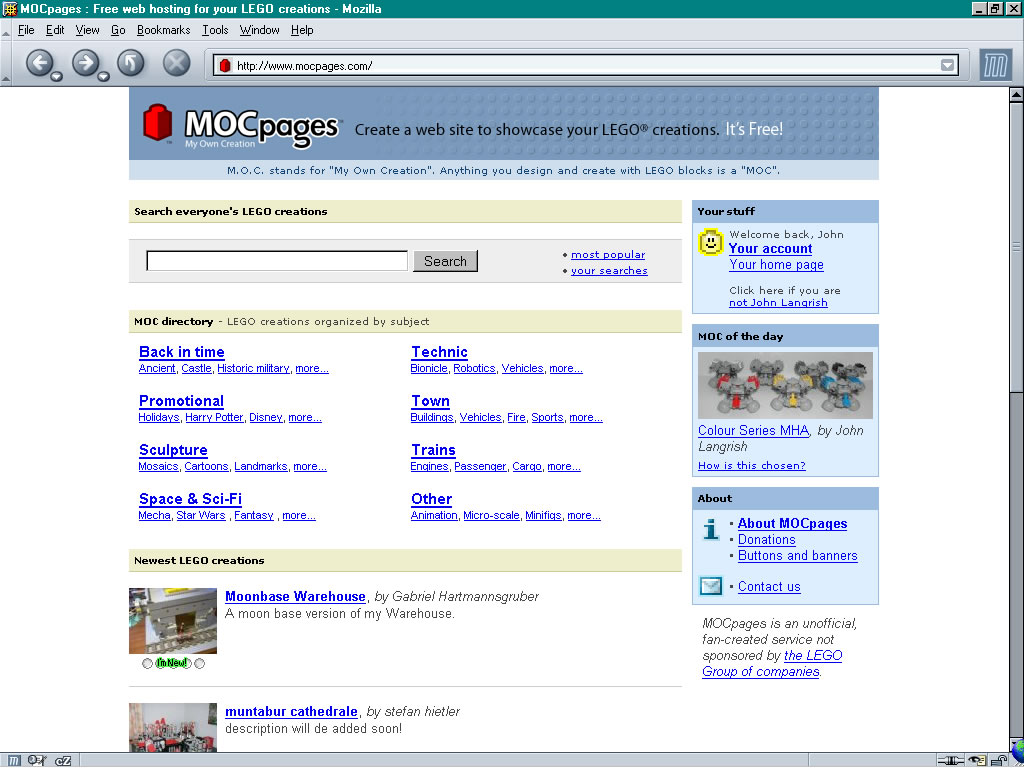This screenshot has height=768, width=1024.
Task: Click the red LEGO brick MOCpages logo
Action: tap(157, 122)
